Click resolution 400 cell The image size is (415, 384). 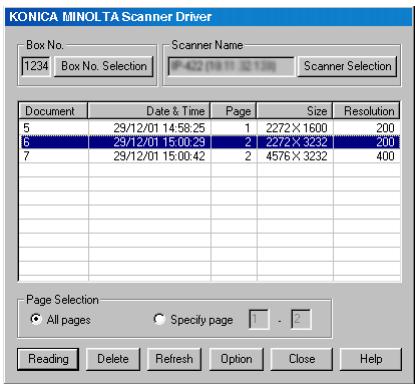(385, 156)
